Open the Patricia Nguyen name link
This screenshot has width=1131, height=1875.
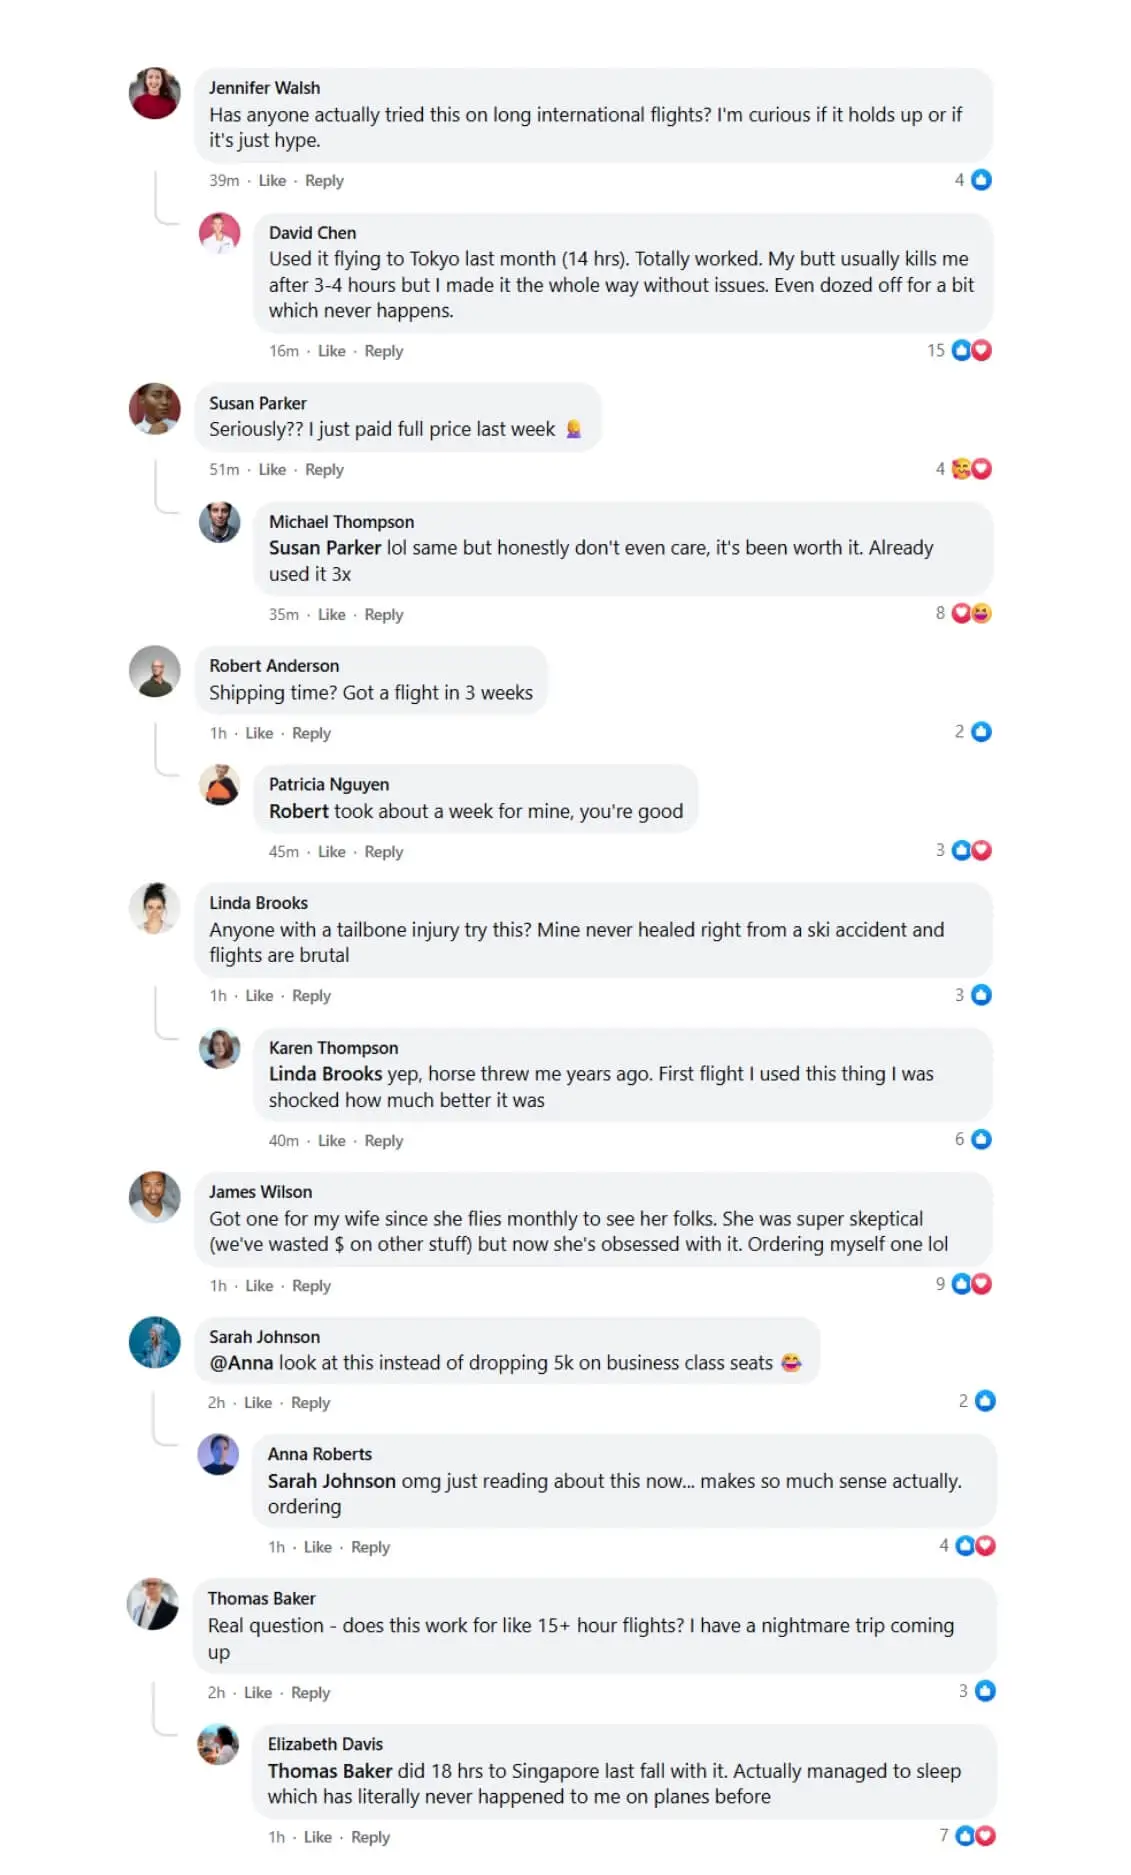(329, 785)
